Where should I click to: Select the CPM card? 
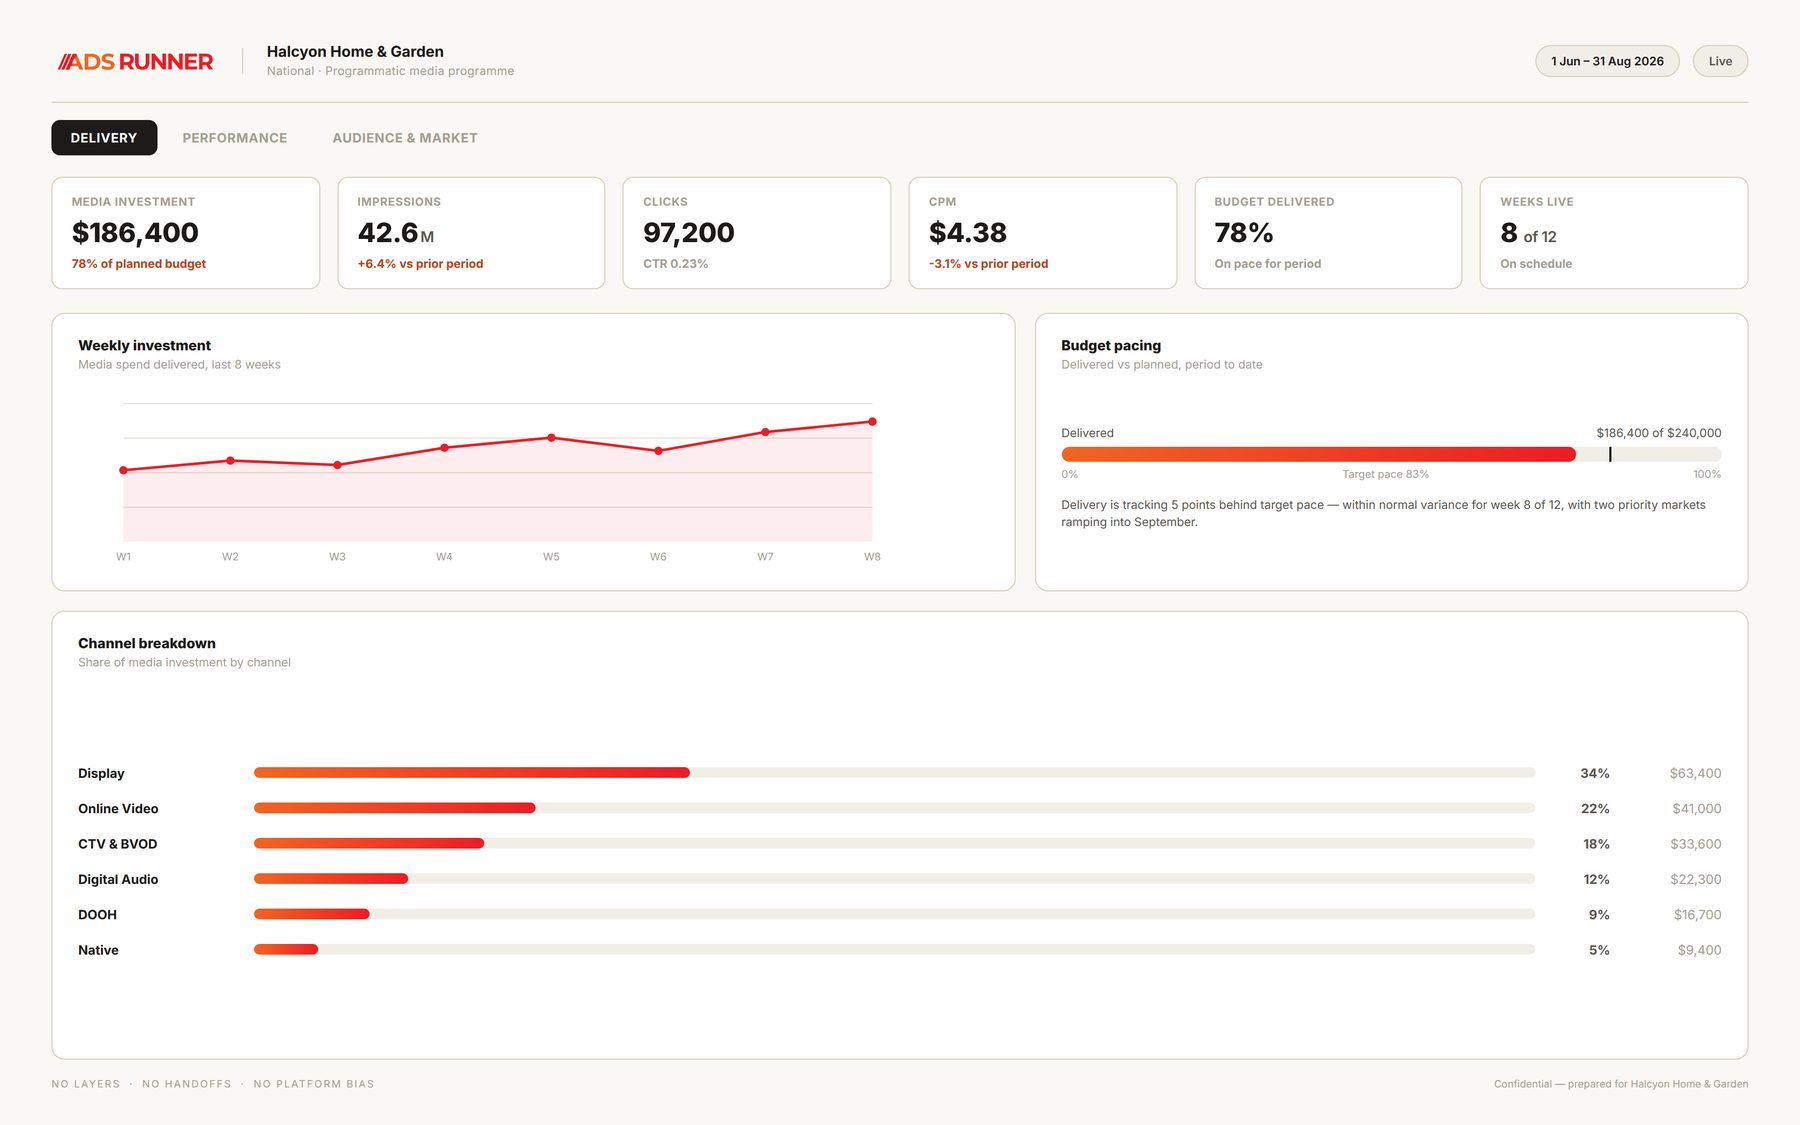[1043, 233]
